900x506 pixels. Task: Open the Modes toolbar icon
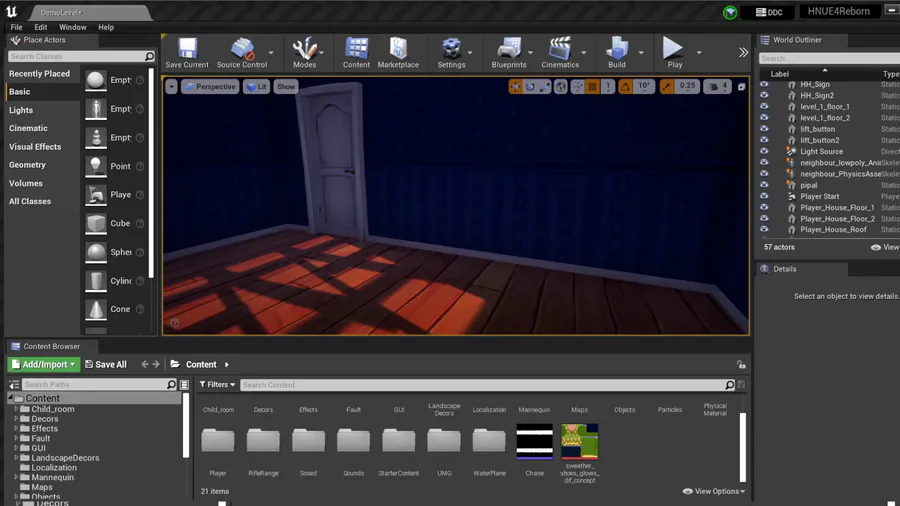[305, 53]
